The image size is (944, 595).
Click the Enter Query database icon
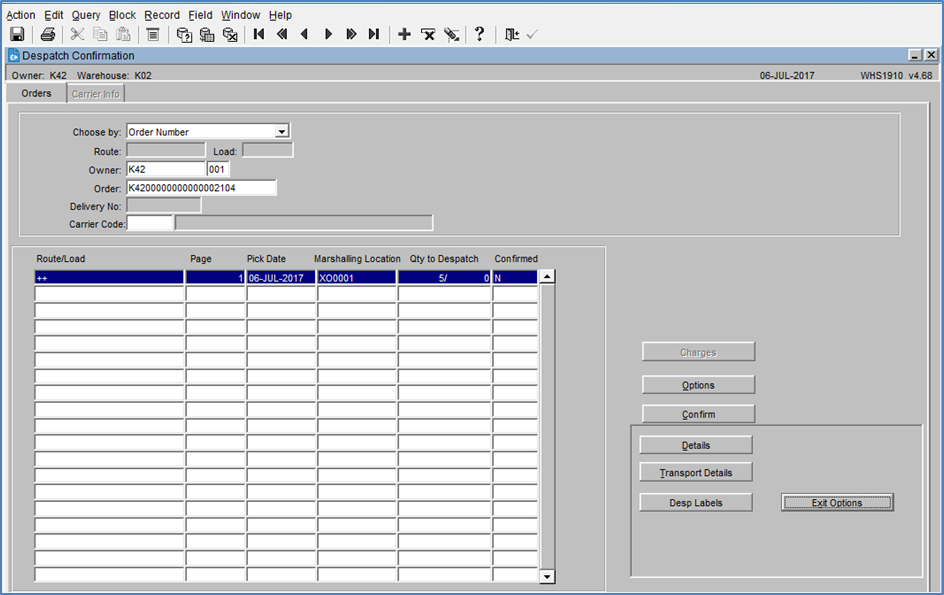tap(184, 34)
